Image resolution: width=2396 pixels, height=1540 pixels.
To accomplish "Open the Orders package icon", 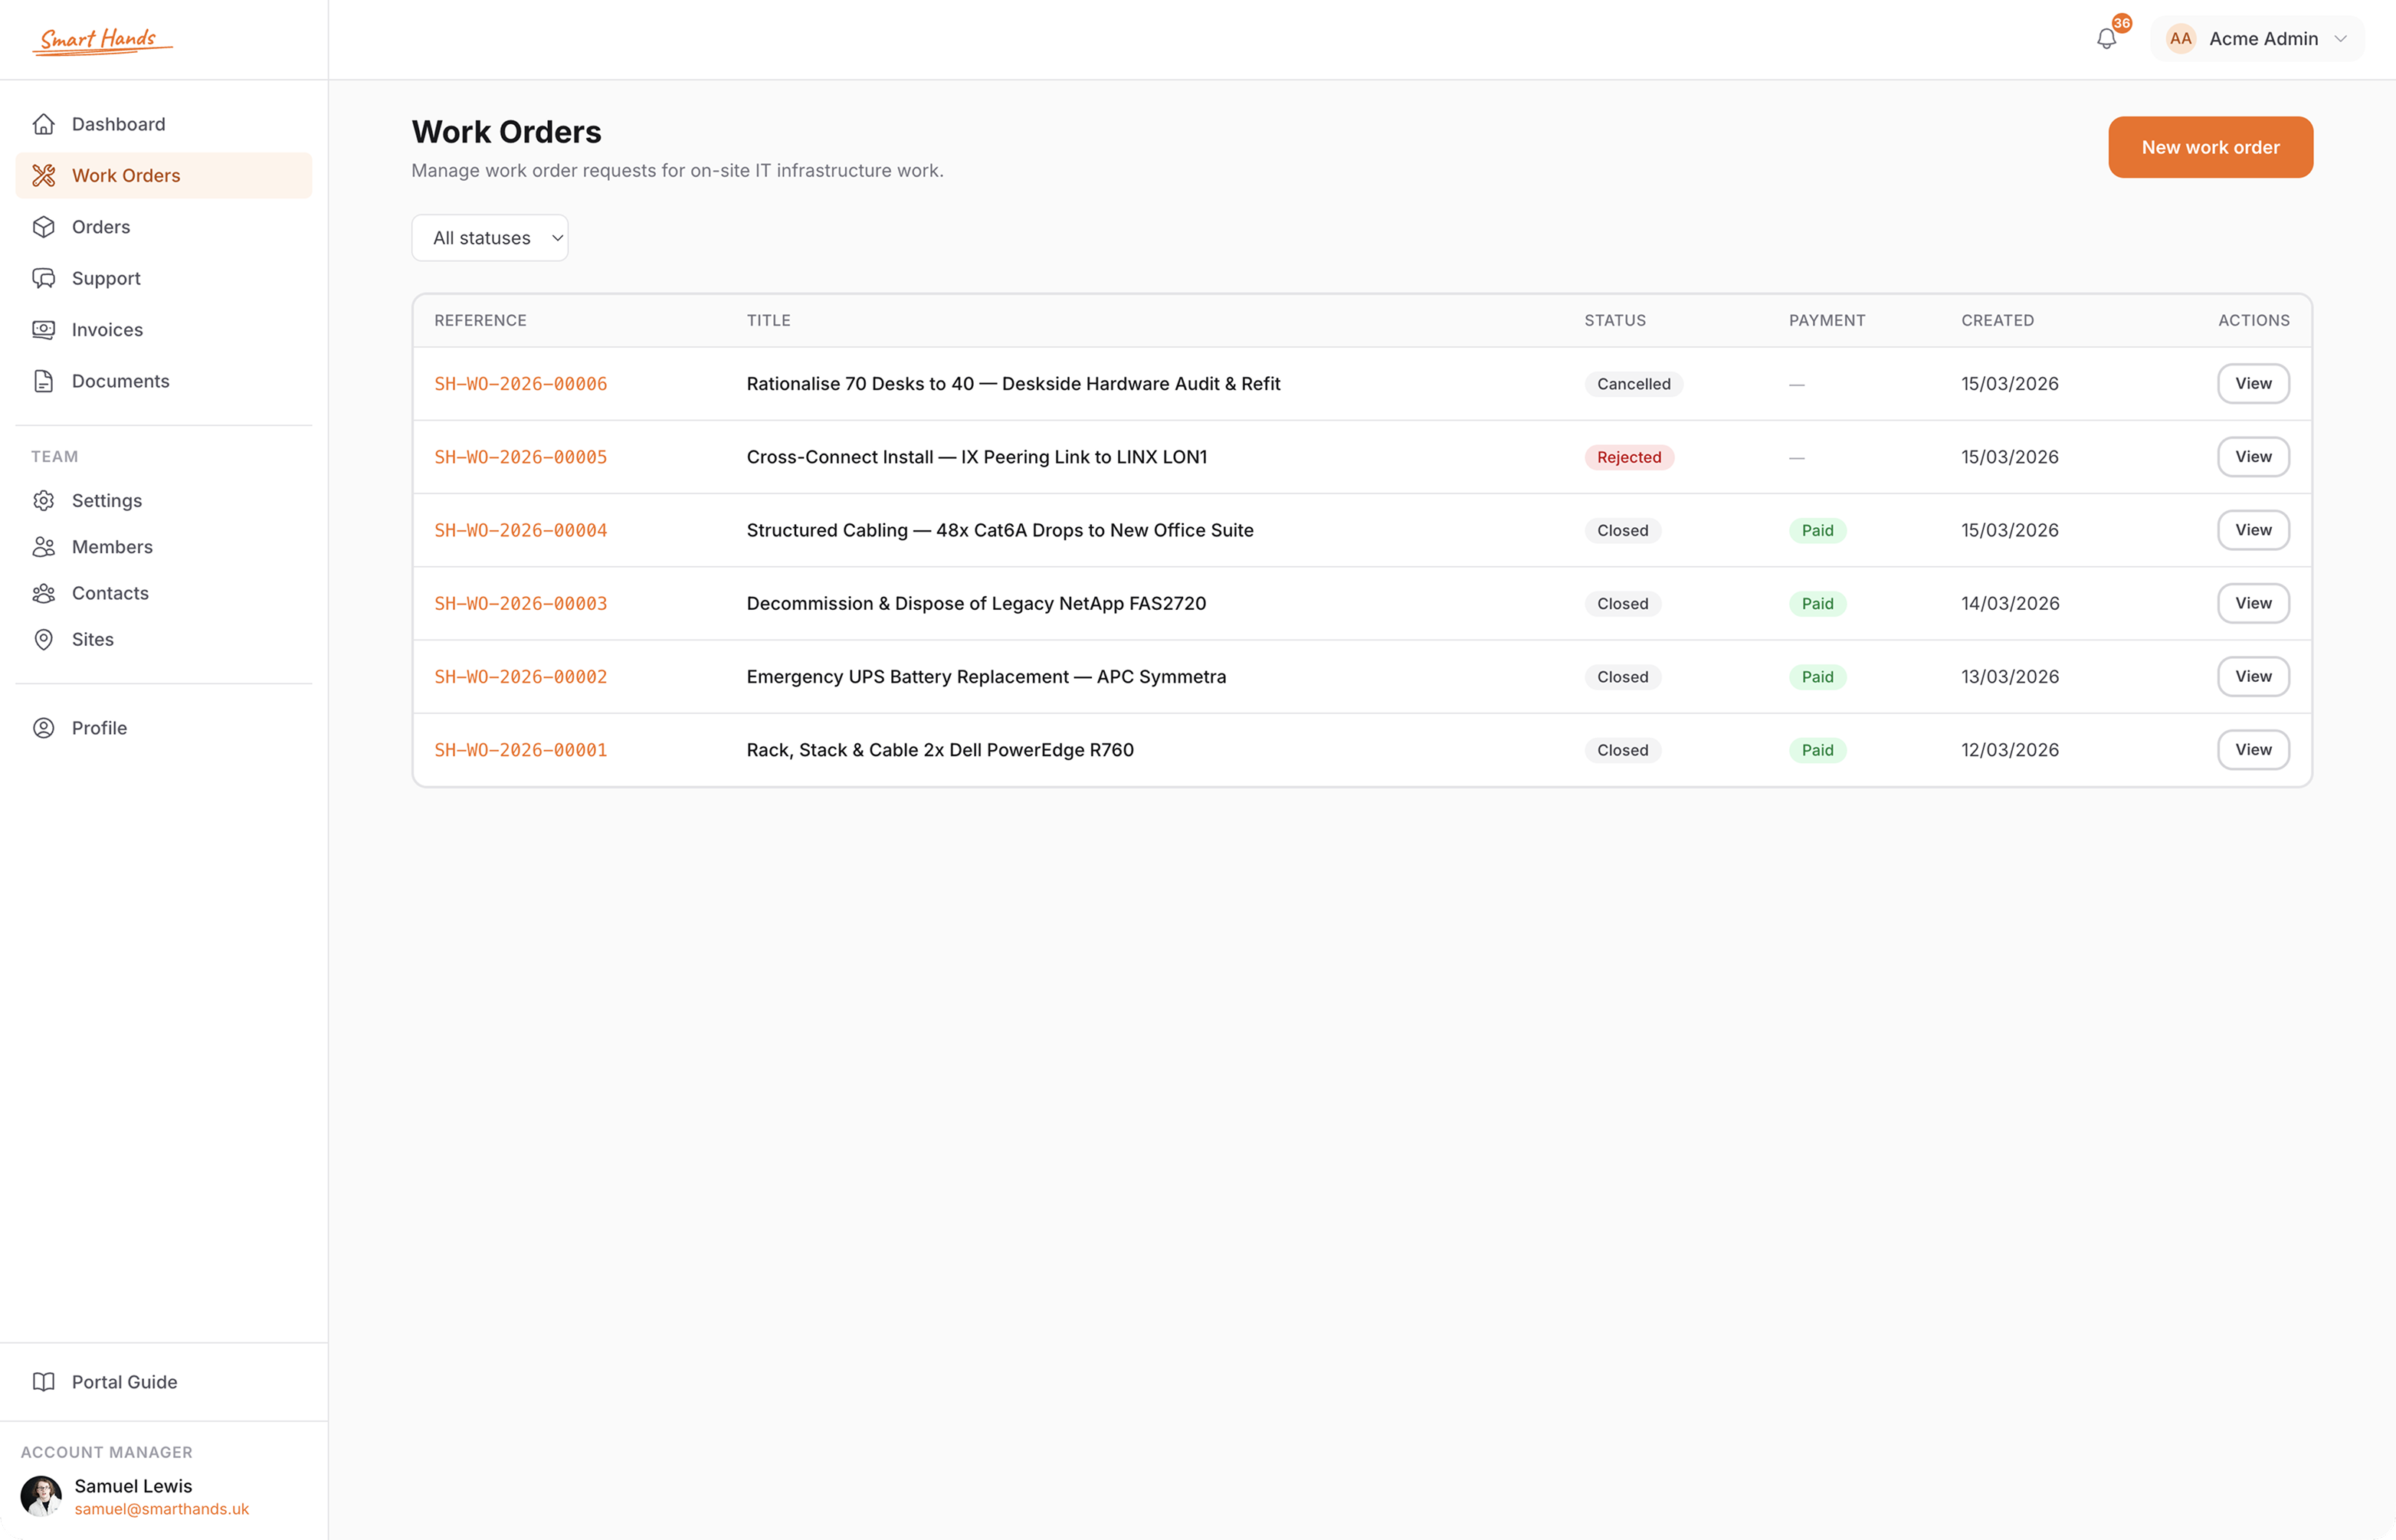I will [x=44, y=227].
